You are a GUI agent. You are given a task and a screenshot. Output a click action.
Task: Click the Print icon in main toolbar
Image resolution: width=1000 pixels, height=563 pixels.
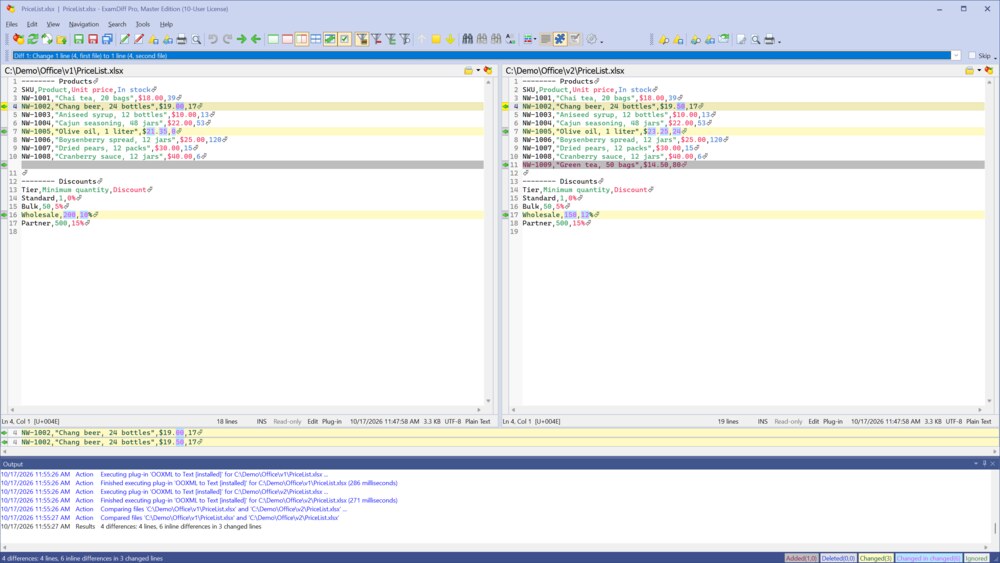[182, 40]
